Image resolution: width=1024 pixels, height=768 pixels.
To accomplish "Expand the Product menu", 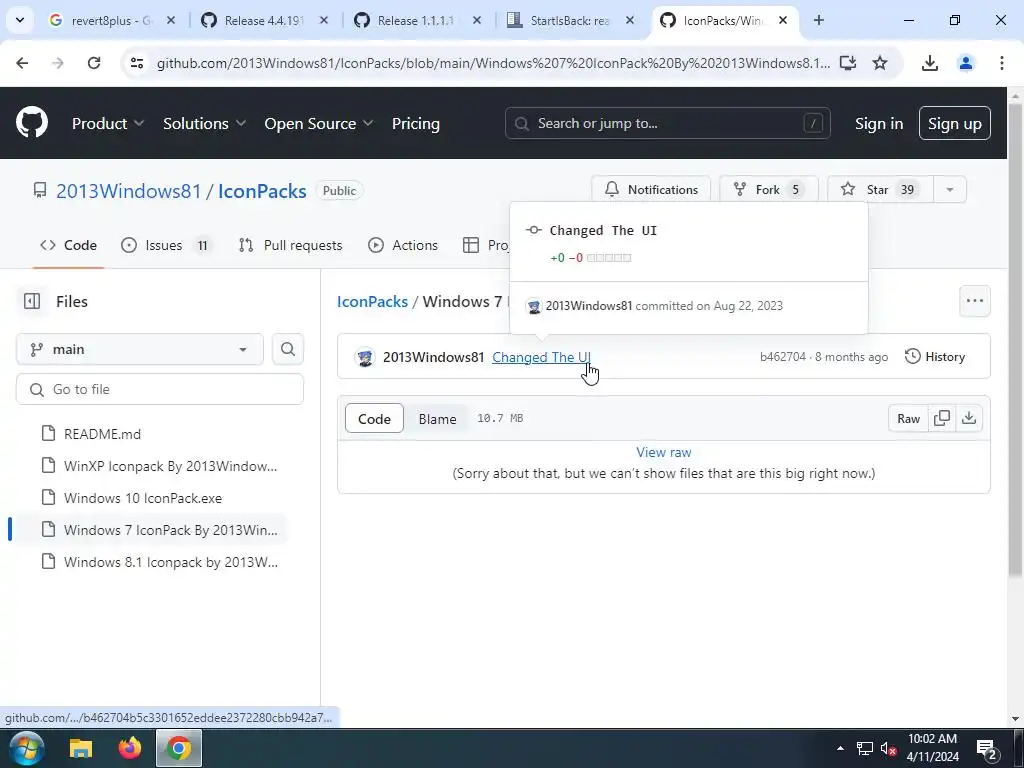I will point(108,123).
